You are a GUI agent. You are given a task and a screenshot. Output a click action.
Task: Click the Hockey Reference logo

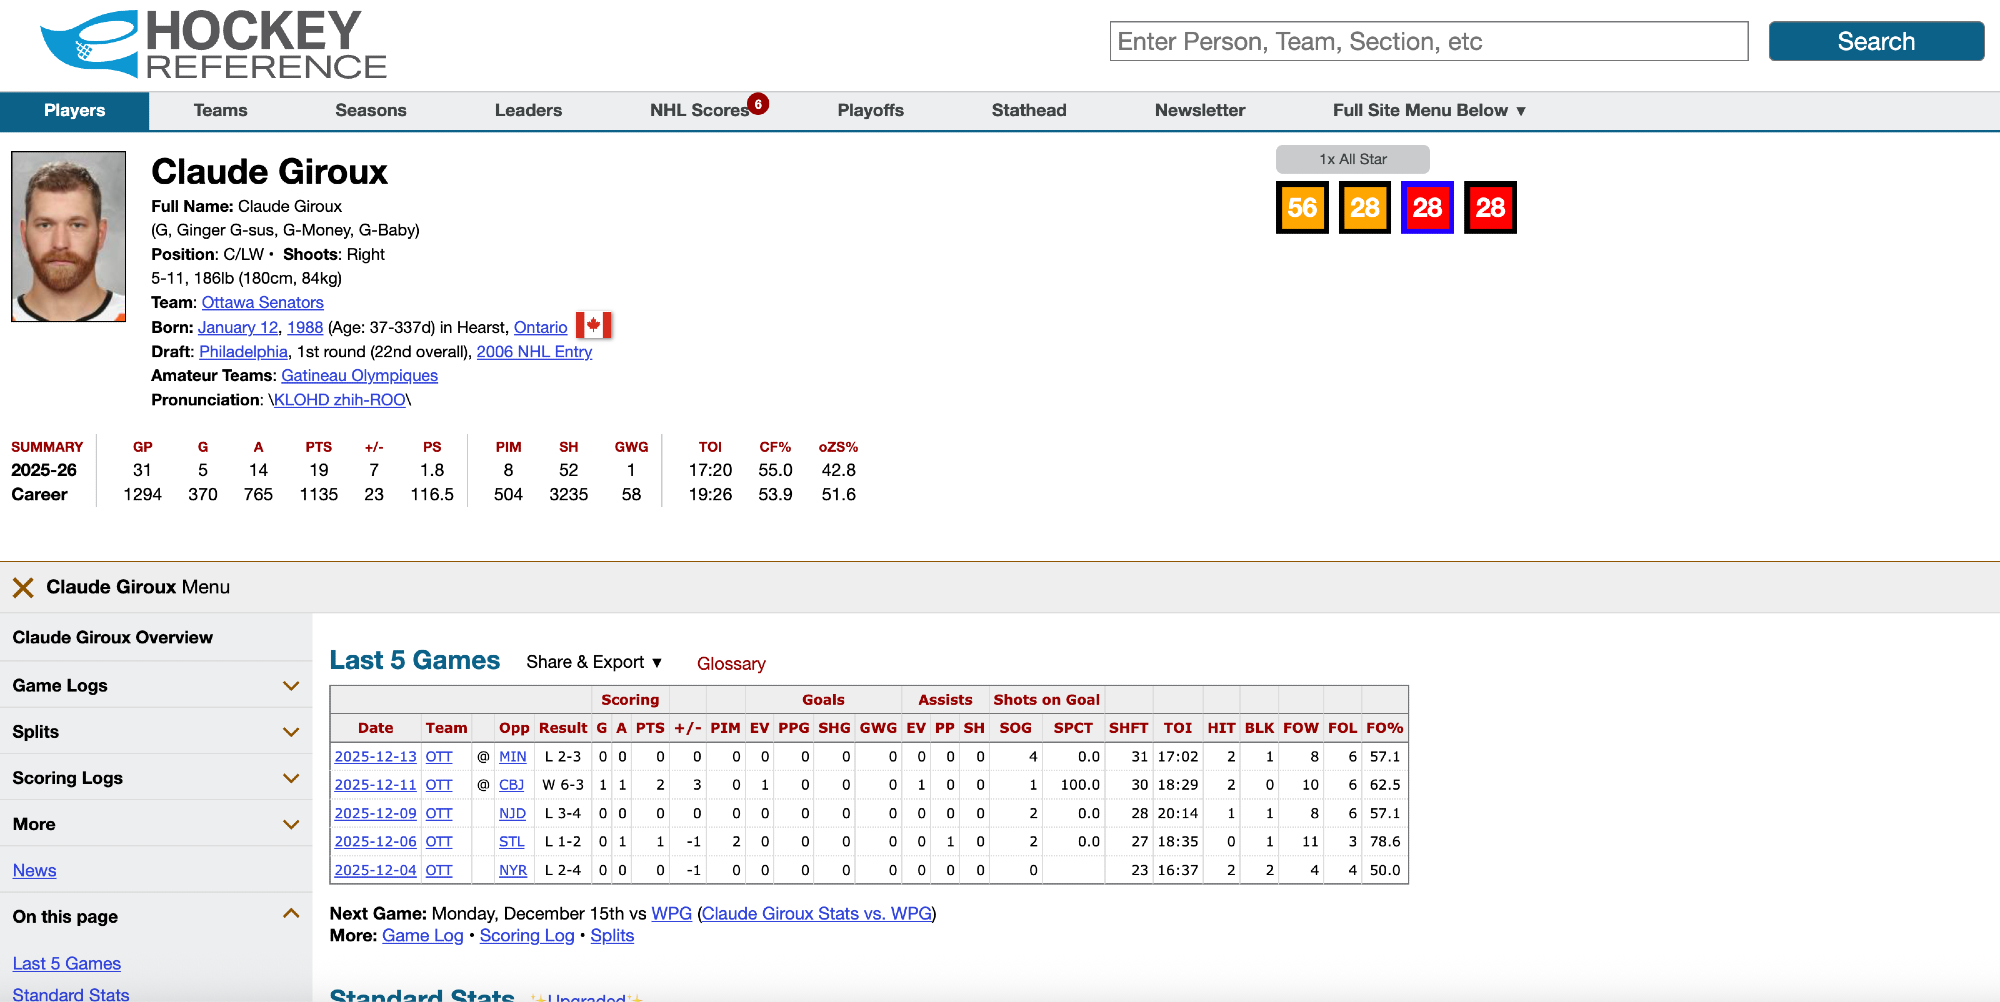[x=213, y=45]
